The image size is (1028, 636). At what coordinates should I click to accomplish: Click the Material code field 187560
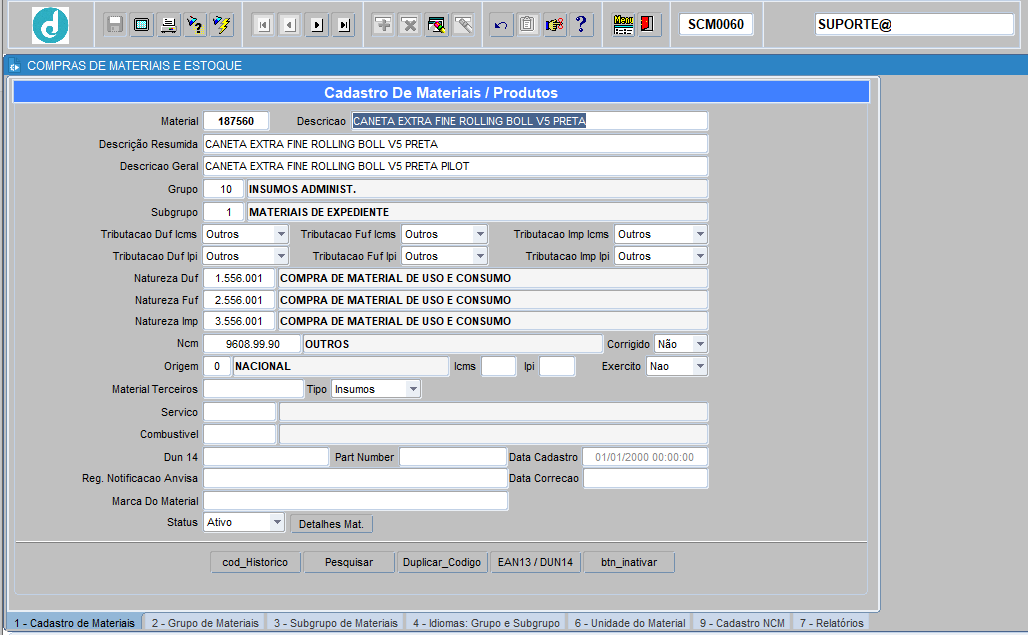236,121
